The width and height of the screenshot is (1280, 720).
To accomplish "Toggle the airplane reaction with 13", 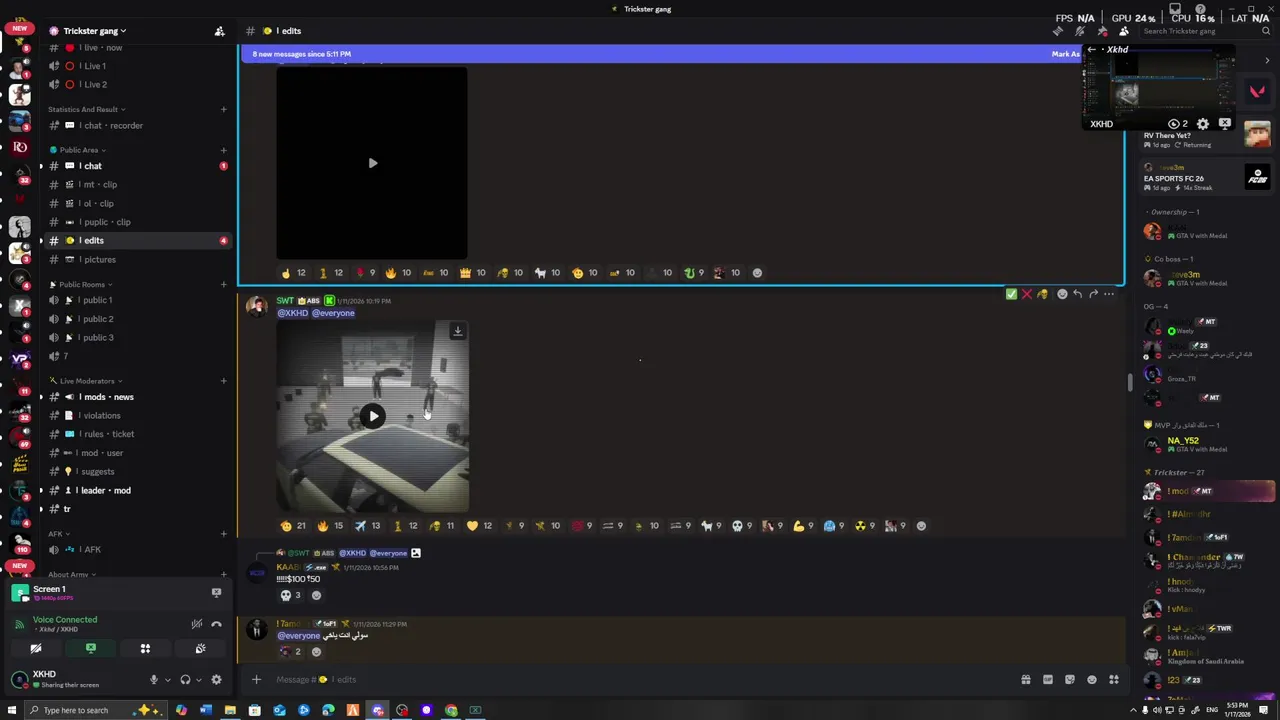I will click(367, 526).
